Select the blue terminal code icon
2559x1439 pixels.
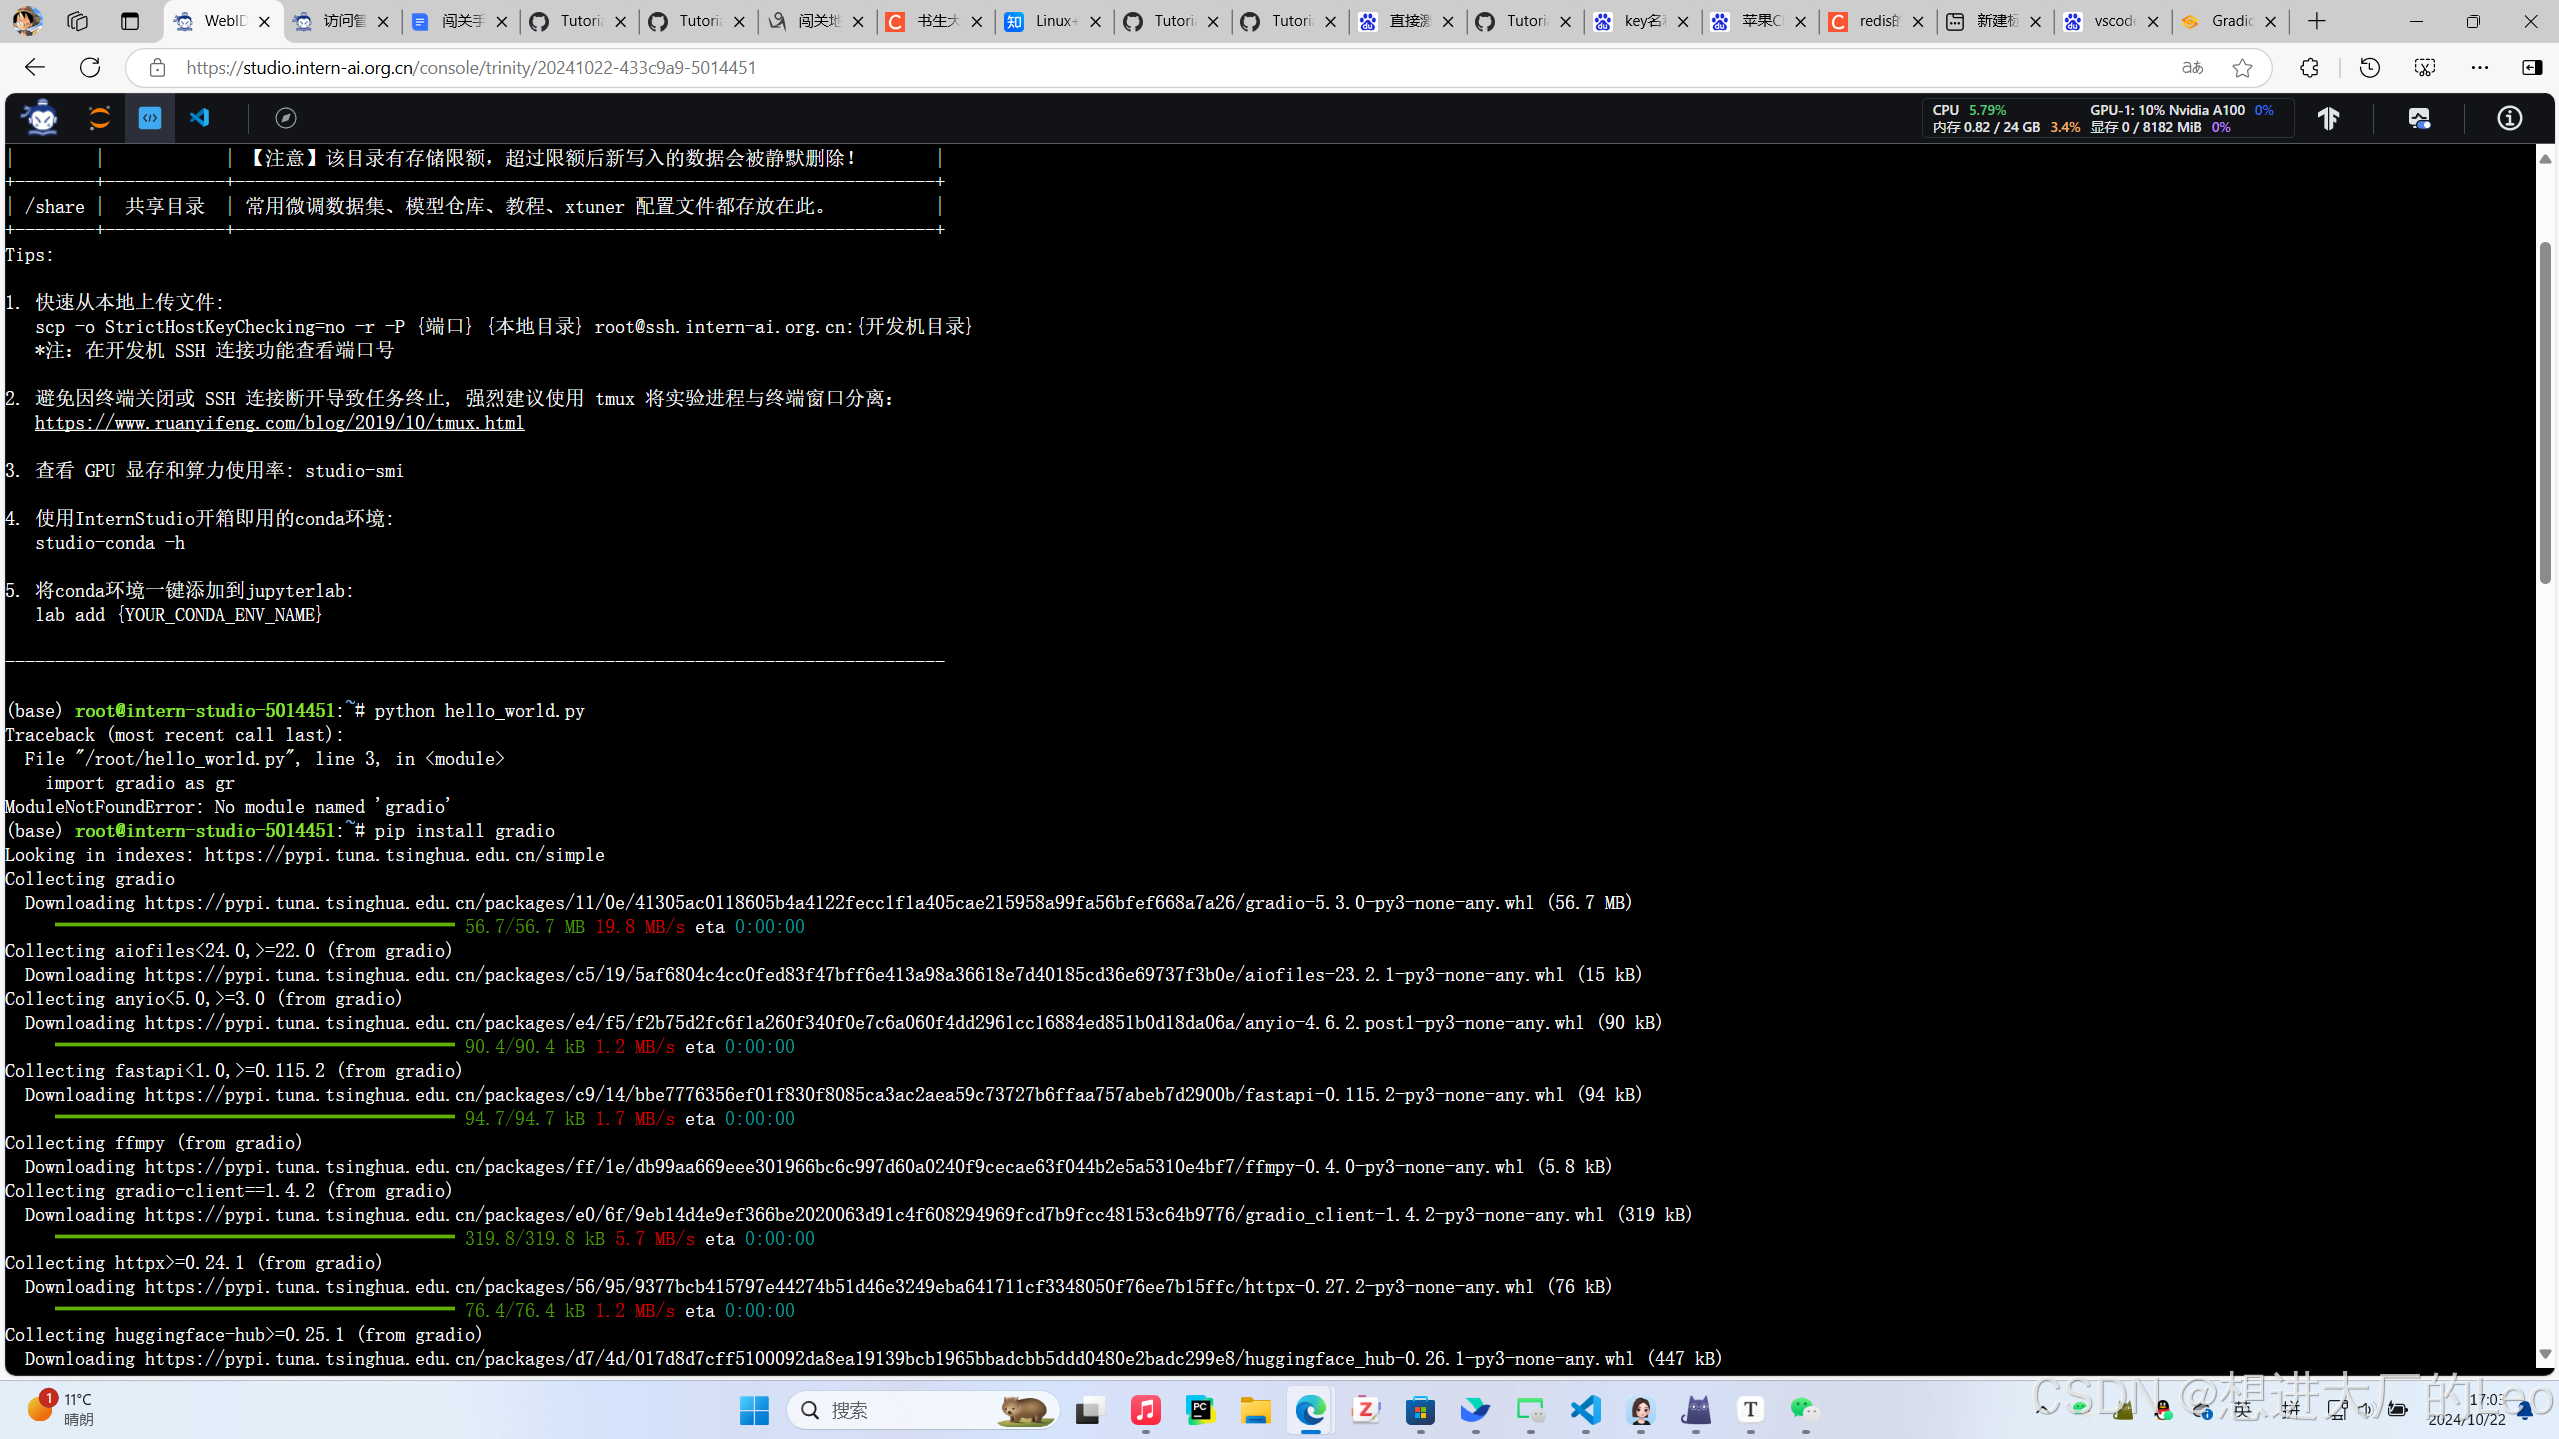click(x=150, y=118)
